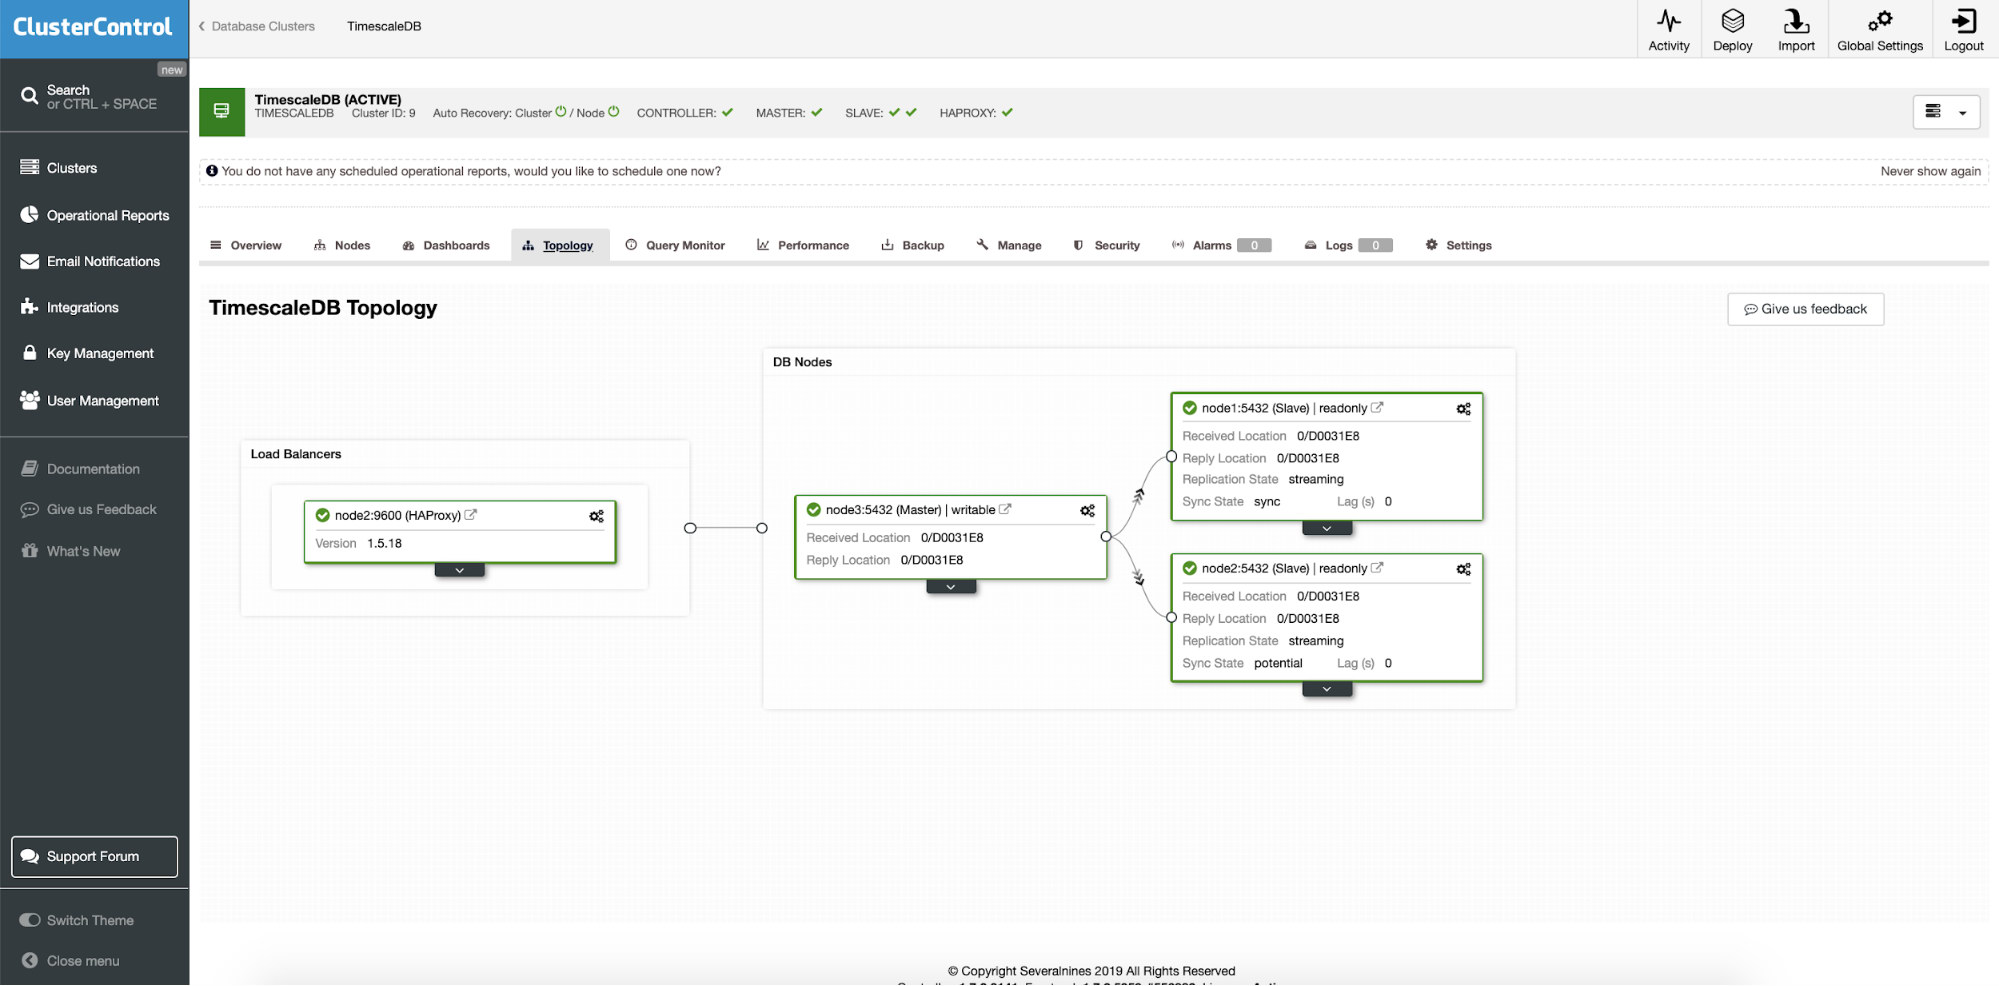Click node3 Master left connector circle

click(762, 528)
